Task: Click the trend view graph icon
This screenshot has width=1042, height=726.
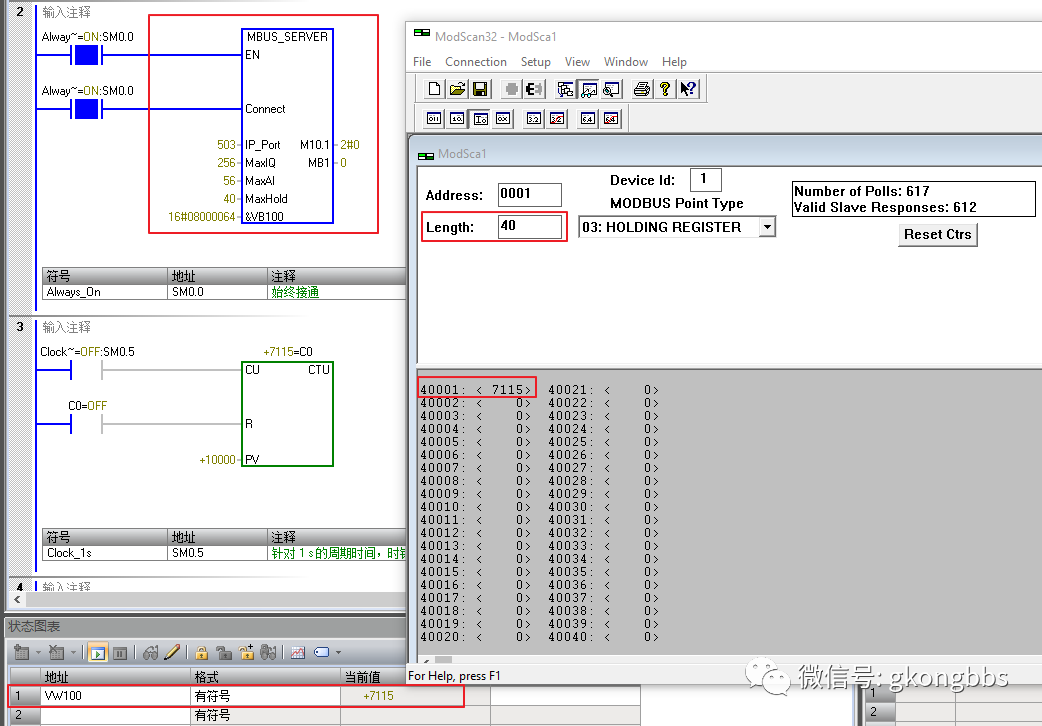Action: click(x=298, y=653)
